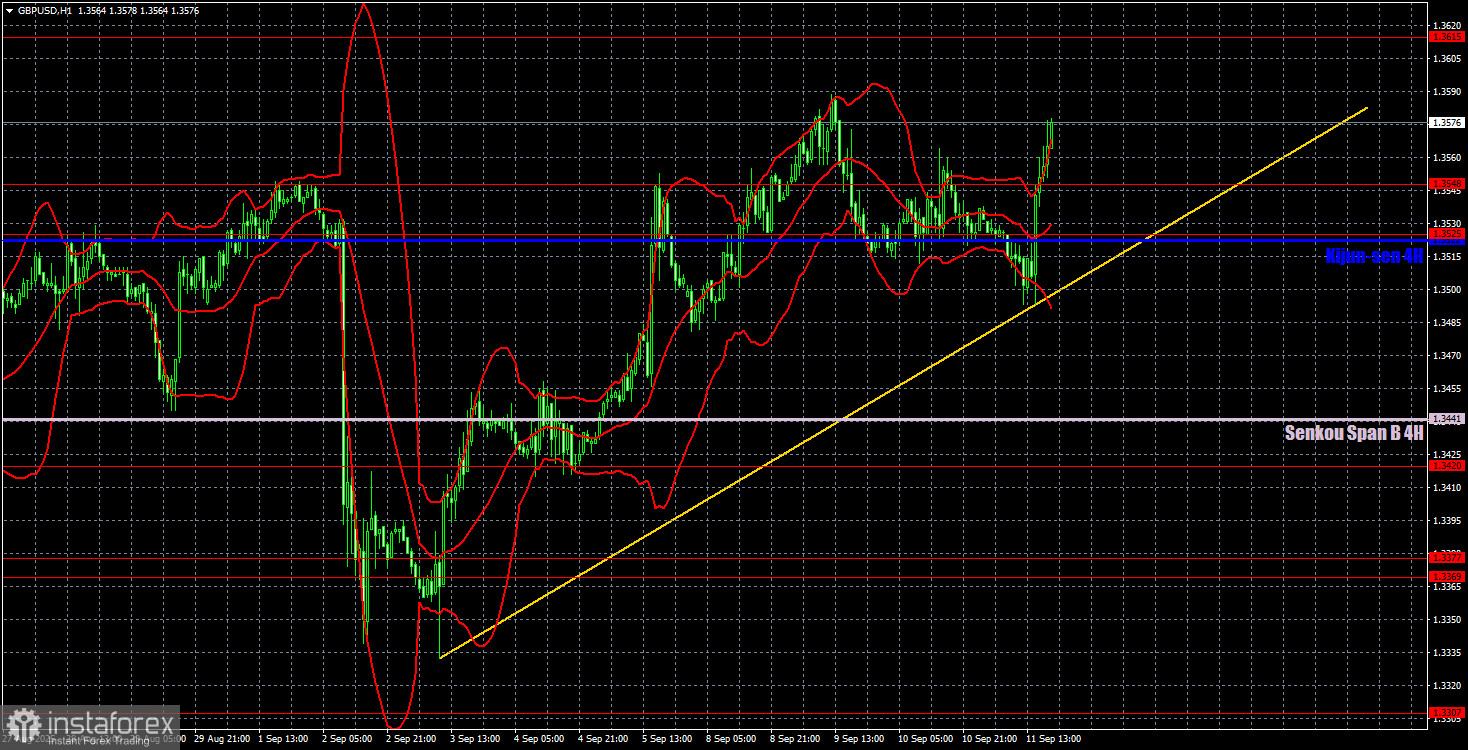Click the chart menu triangle beside GBPUSD,H1
The width and height of the screenshot is (1468, 750).
pos(9,9)
